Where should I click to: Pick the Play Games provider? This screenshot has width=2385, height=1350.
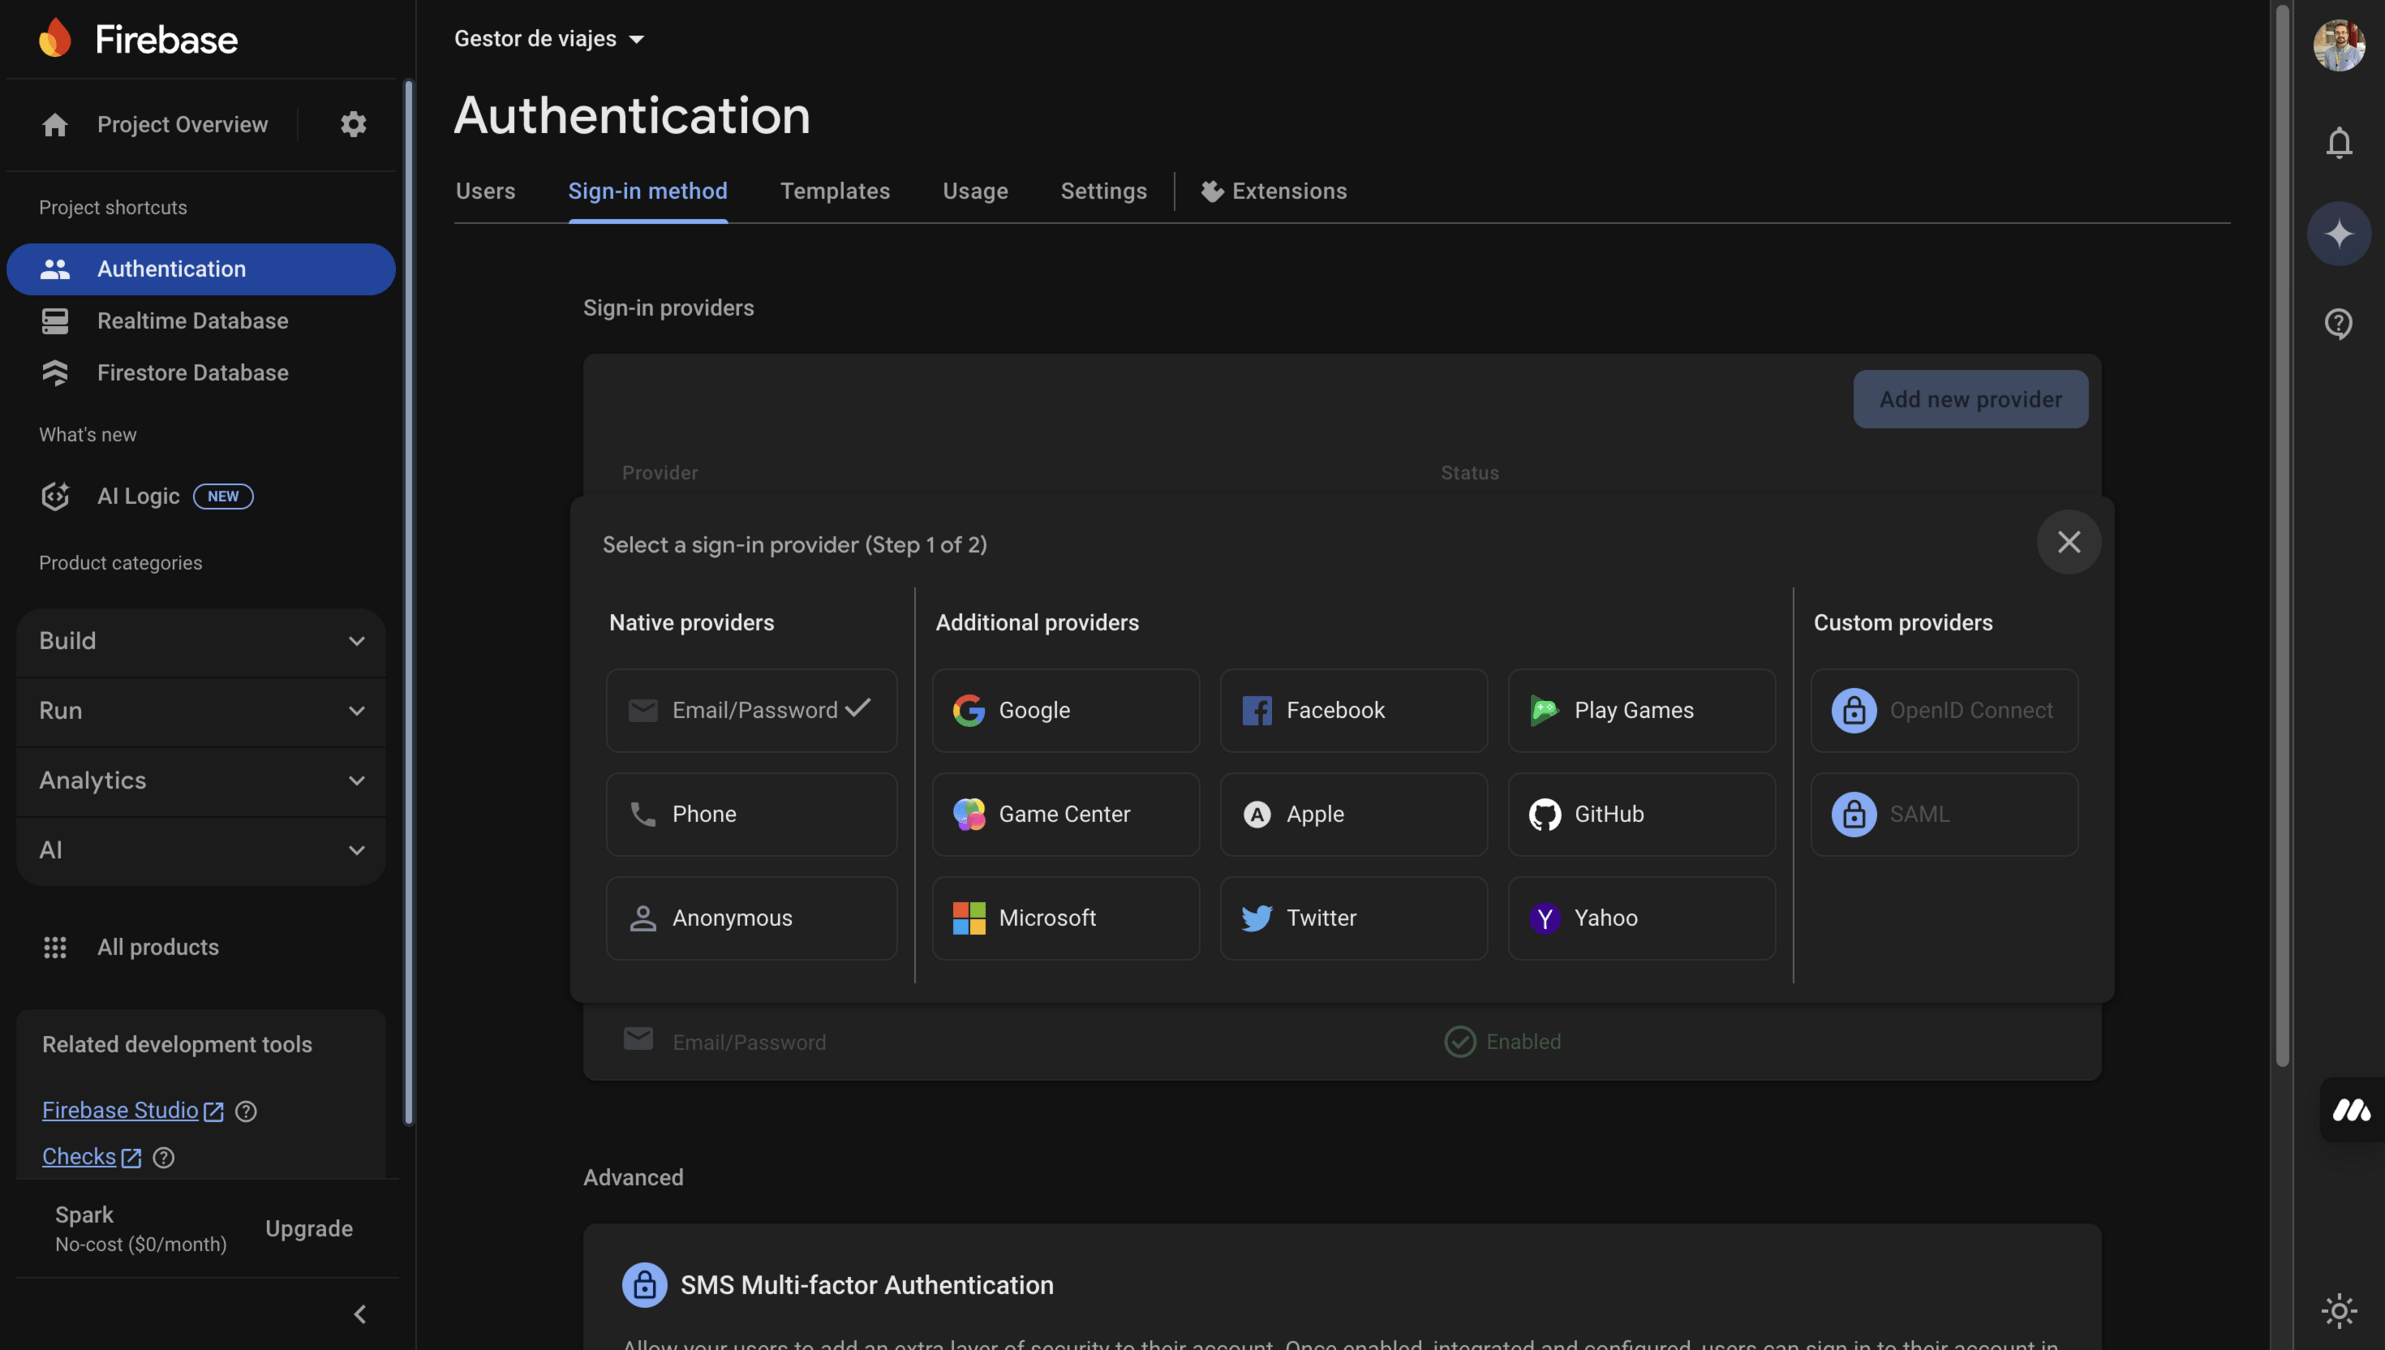1641,710
